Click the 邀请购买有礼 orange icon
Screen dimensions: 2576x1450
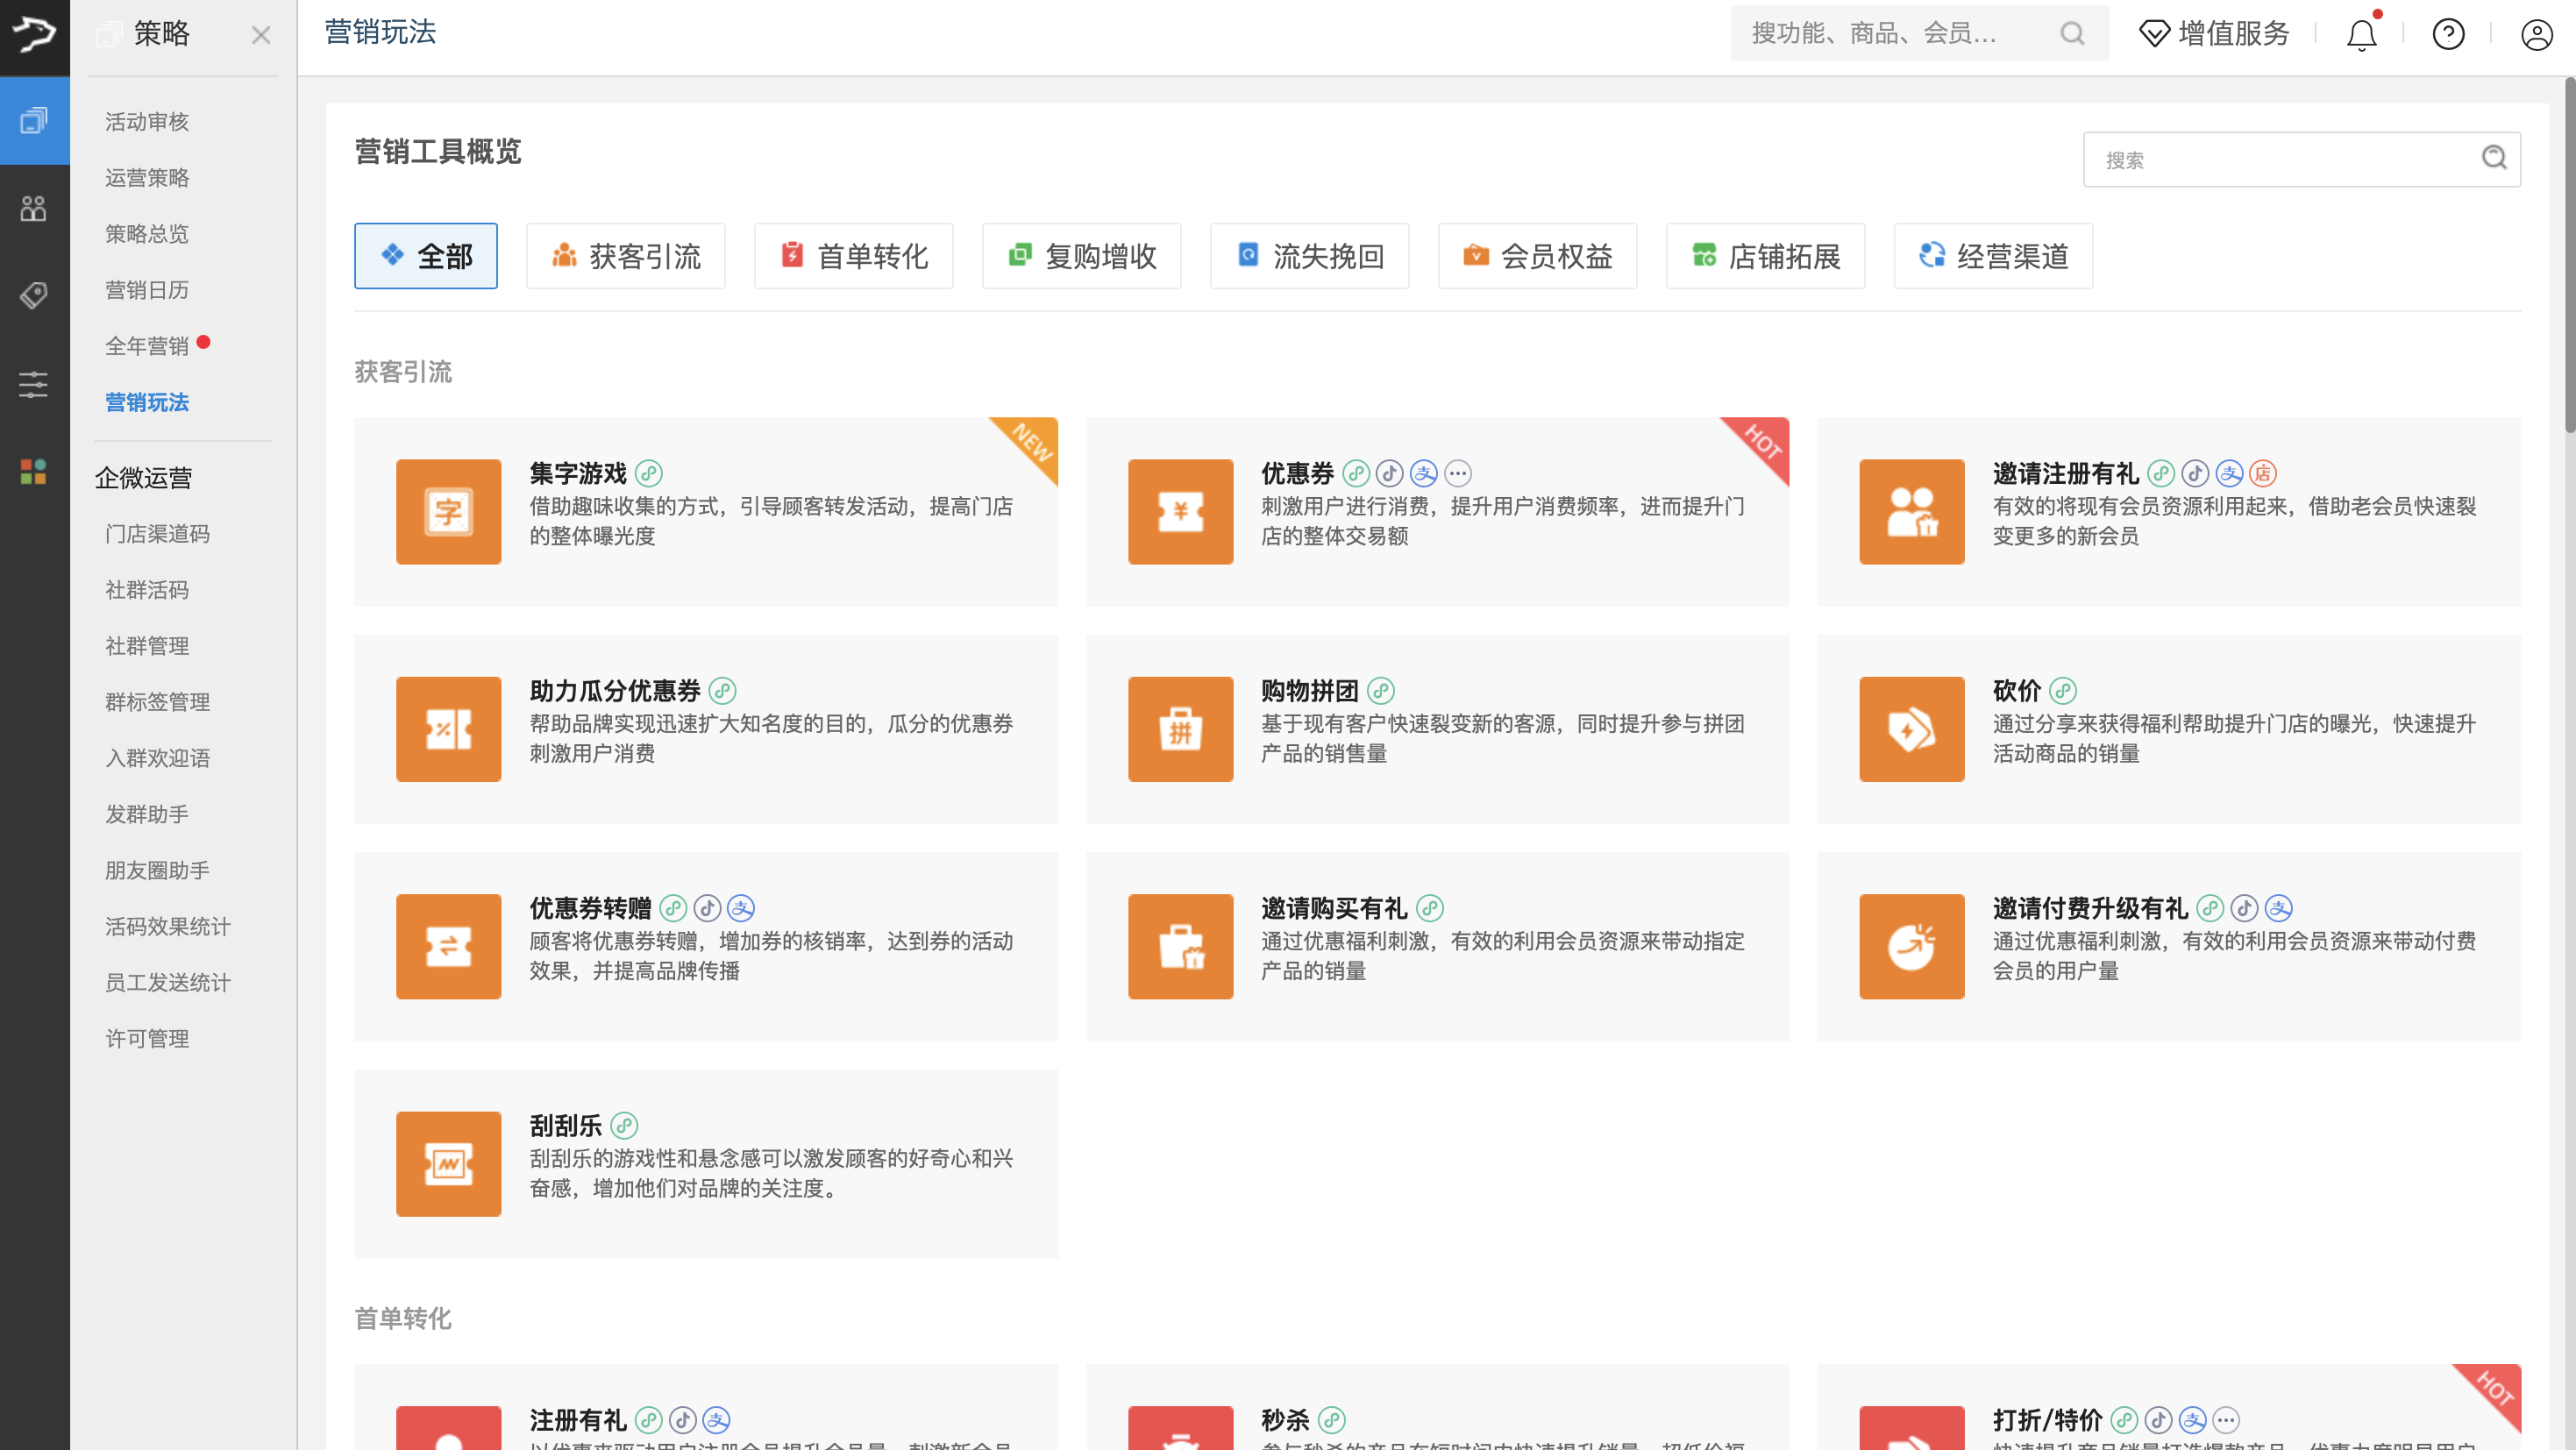tap(1180, 947)
